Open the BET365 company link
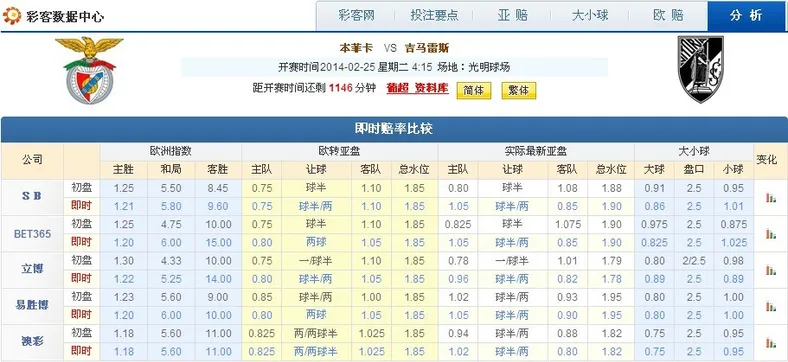This screenshot has height=362, width=788. [x=32, y=234]
